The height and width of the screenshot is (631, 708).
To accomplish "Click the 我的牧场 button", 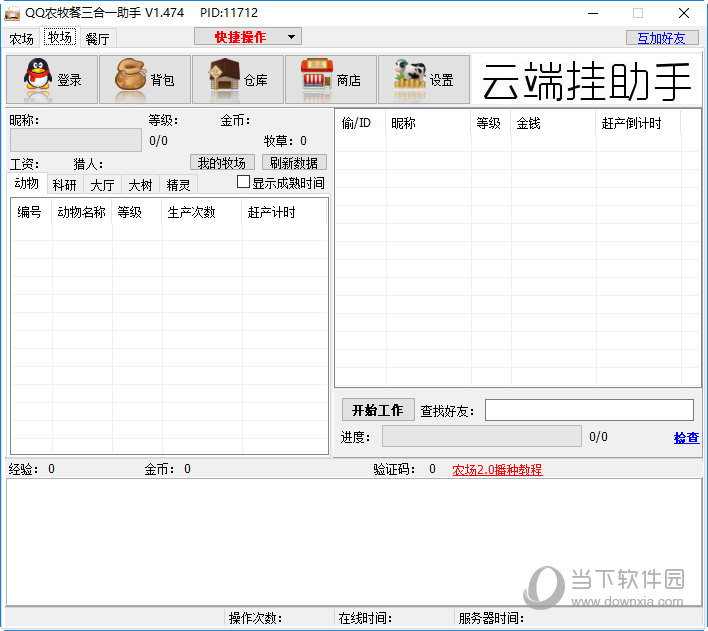I will coord(222,163).
